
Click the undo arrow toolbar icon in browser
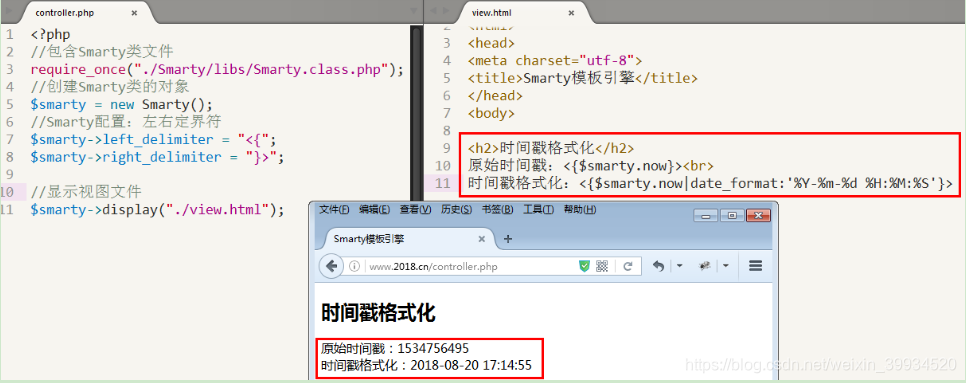659,266
